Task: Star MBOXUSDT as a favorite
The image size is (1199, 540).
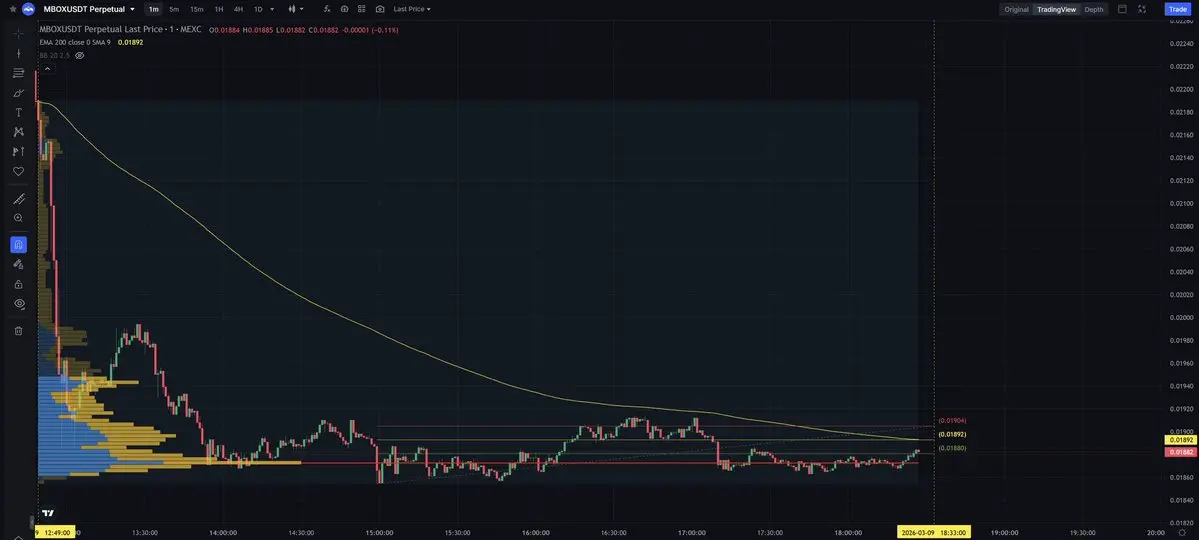Action: pos(12,9)
